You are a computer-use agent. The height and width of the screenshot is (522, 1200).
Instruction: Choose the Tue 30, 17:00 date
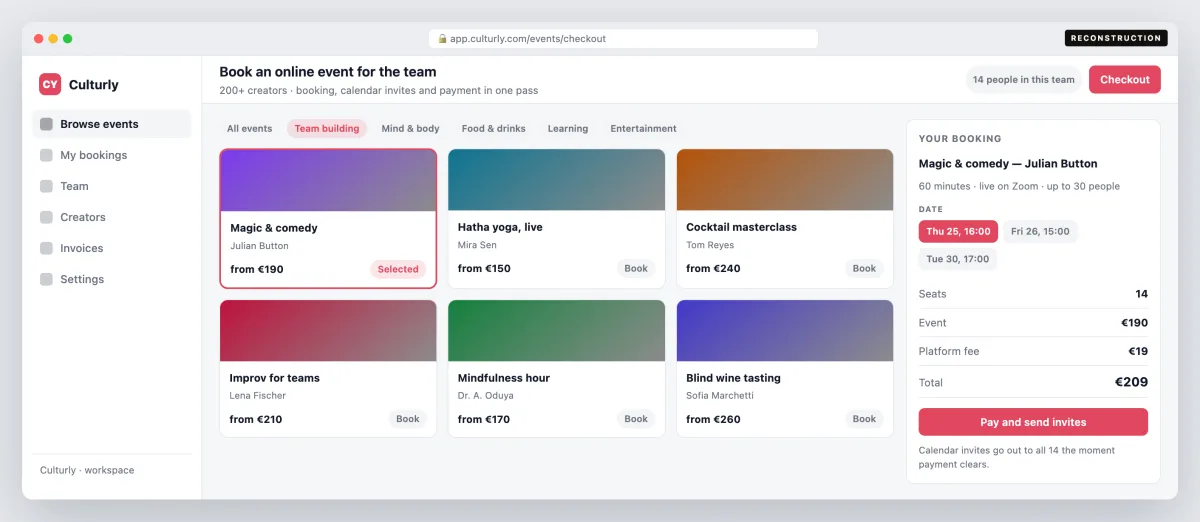pos(958,259)
